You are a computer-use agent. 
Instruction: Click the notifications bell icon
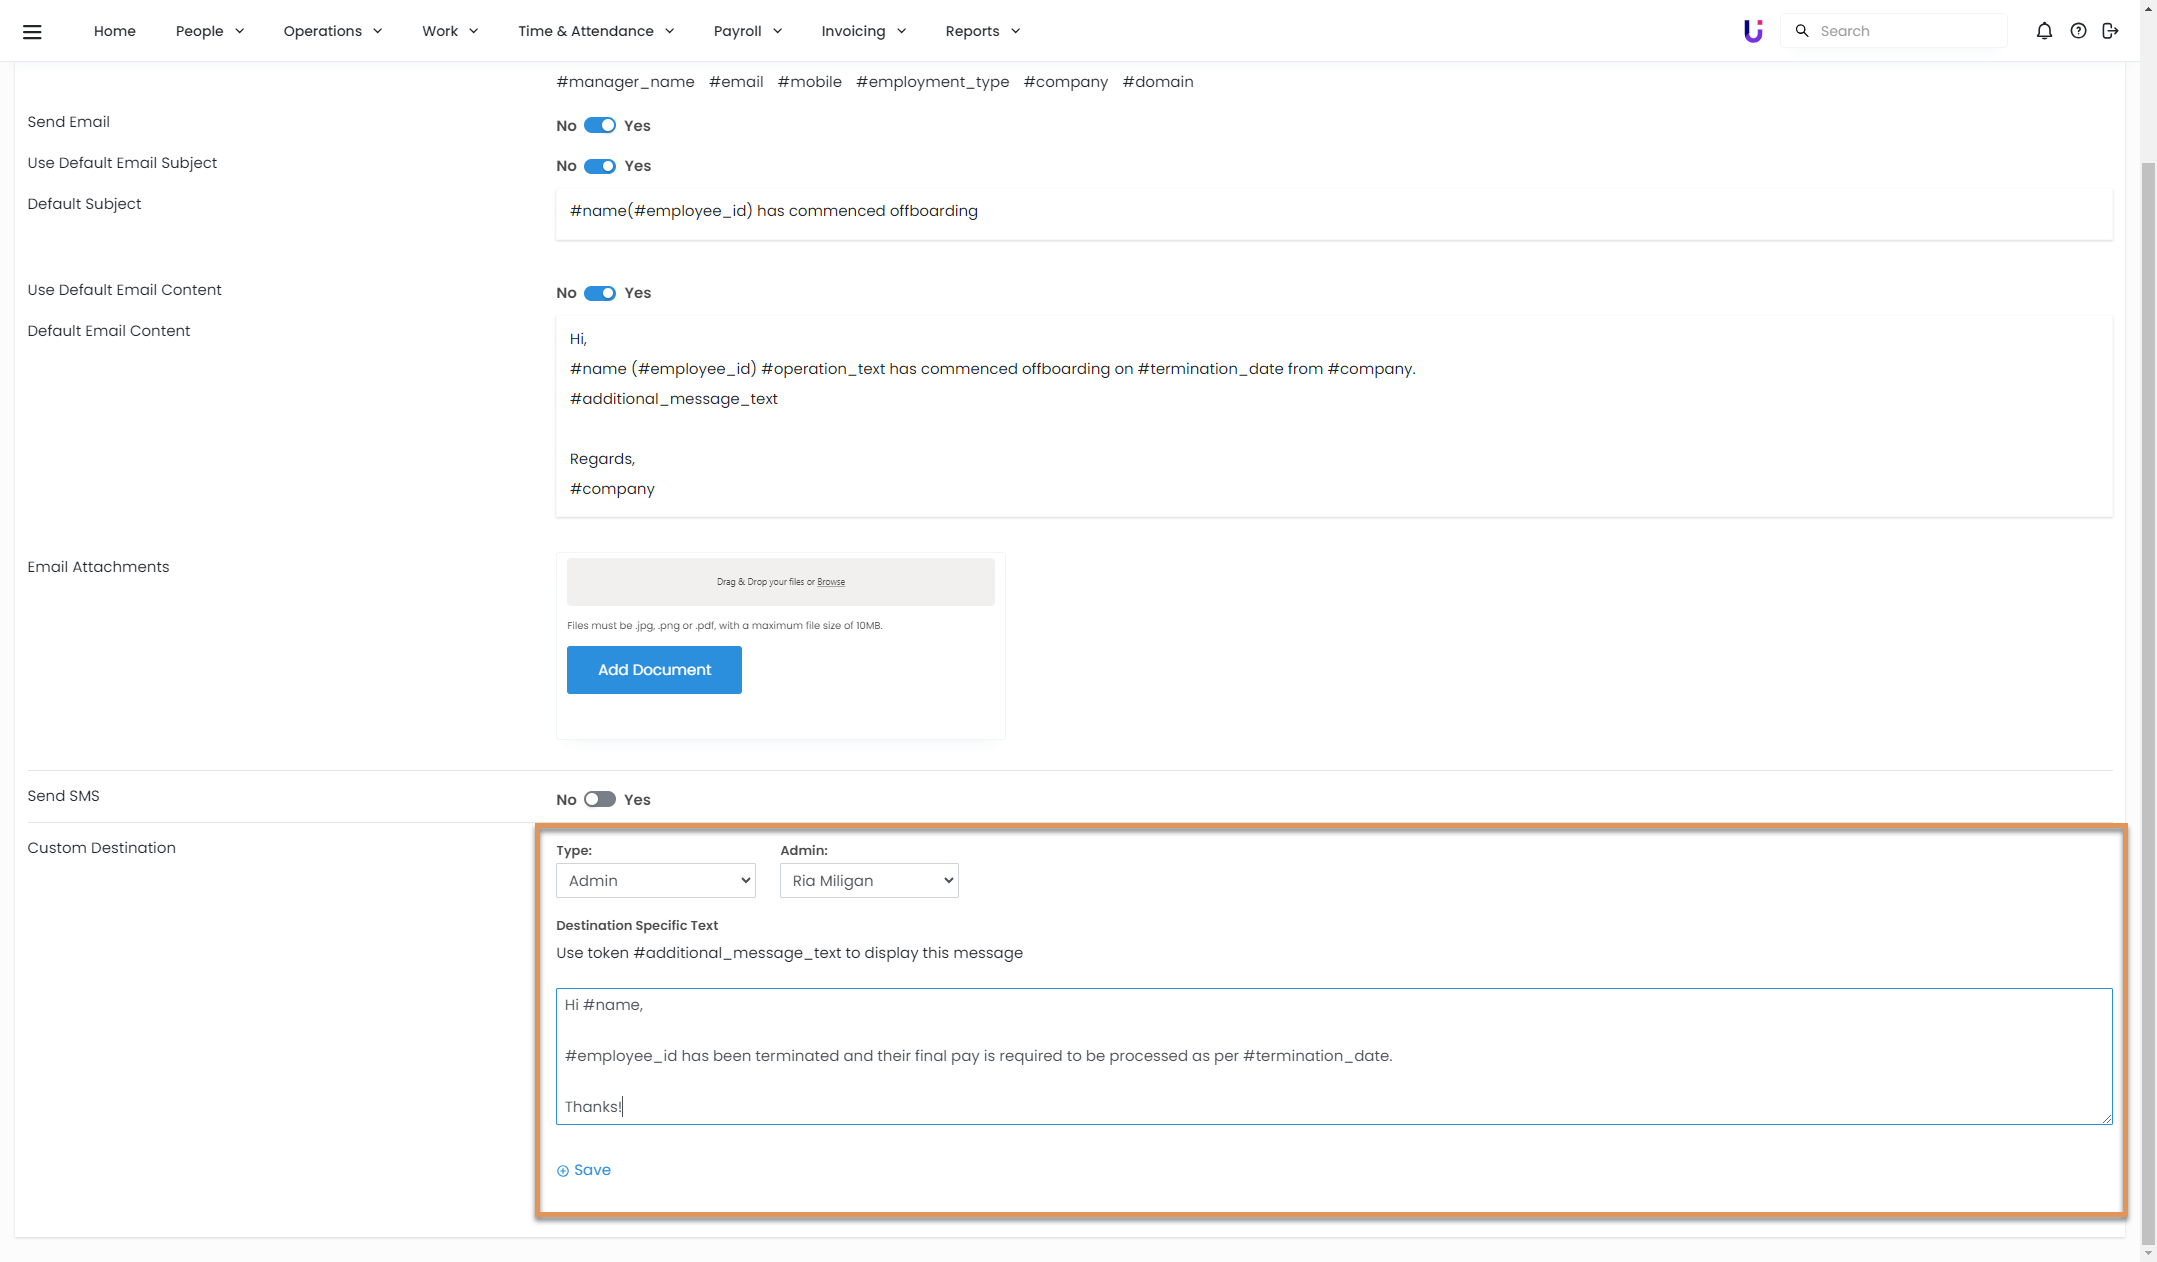pos(2044,31)
